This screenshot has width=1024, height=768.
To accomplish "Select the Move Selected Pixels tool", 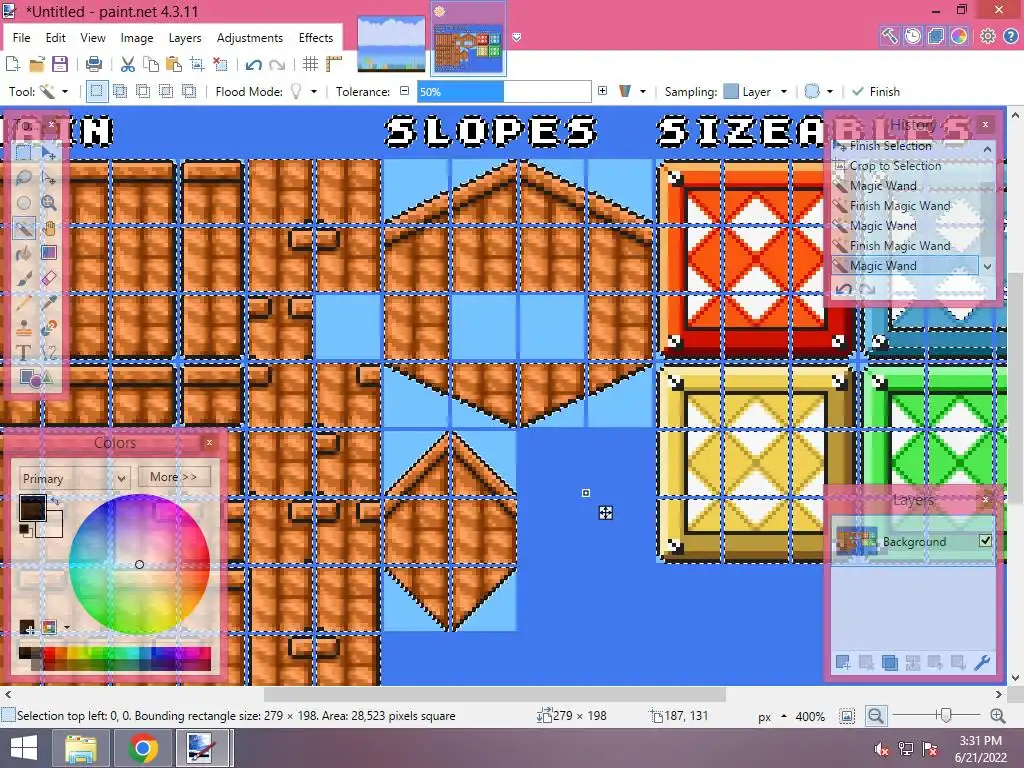I will [x=49, y=153].
